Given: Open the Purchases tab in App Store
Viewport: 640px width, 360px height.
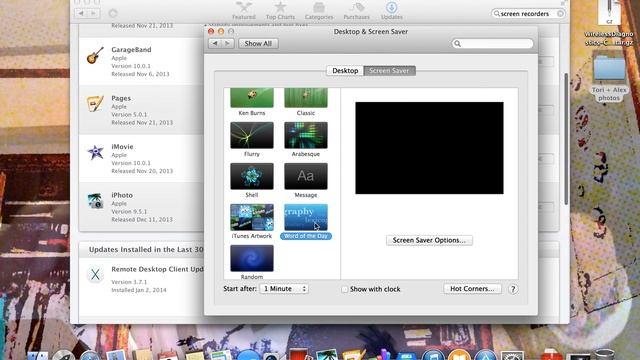Looking at the screenshot, I should coord(356,11).
